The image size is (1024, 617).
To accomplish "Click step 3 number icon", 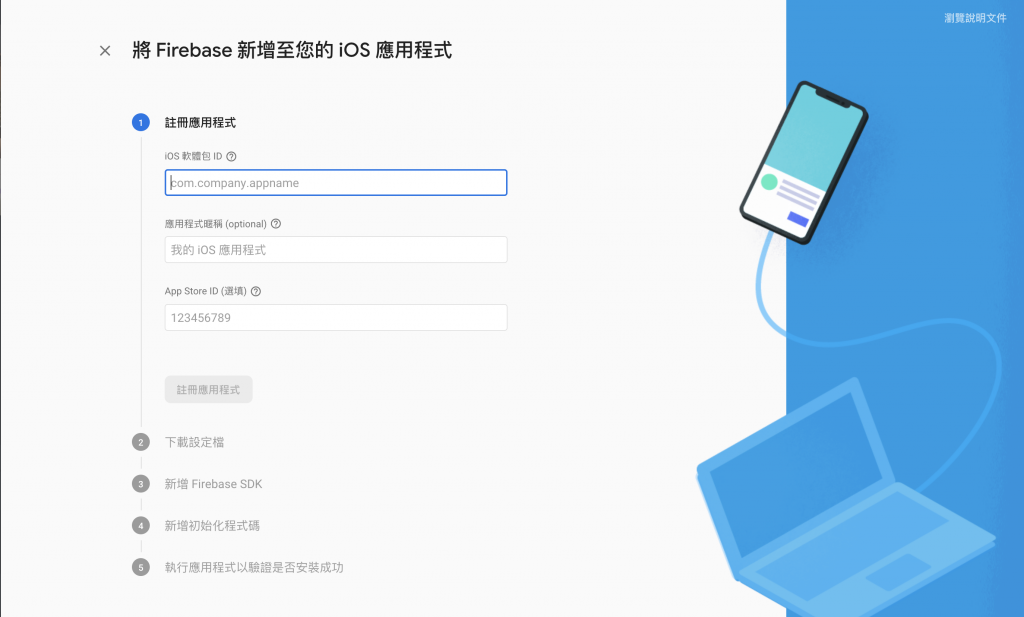I will click(x=140, y=484).
